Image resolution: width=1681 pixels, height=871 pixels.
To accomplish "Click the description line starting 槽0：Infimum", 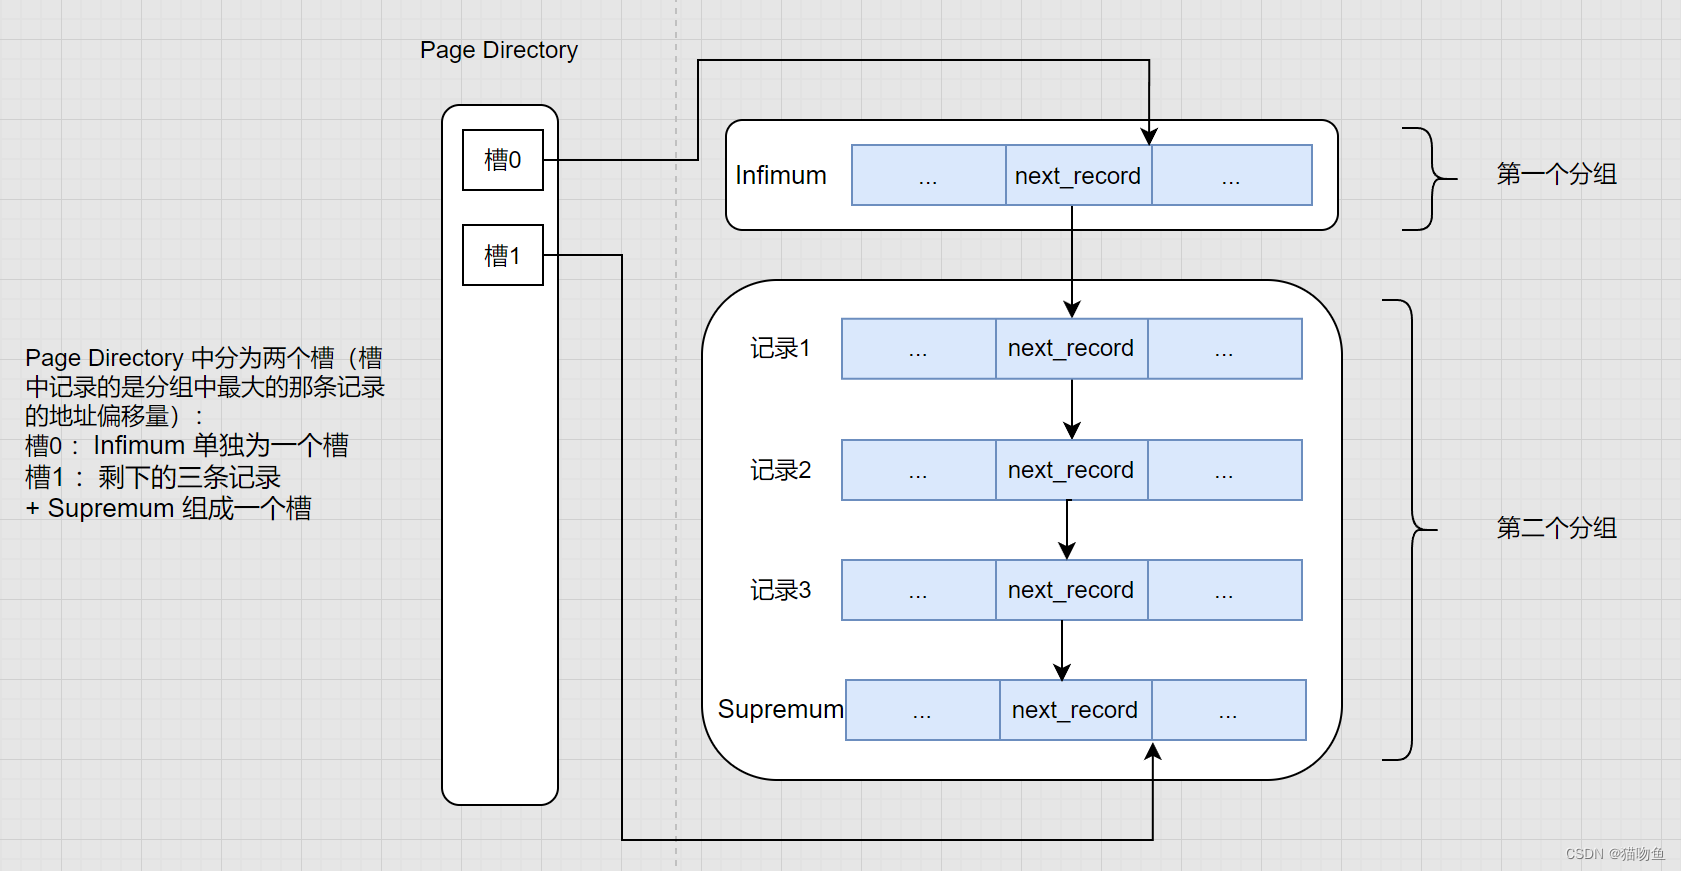I will (x=187, y=445).
